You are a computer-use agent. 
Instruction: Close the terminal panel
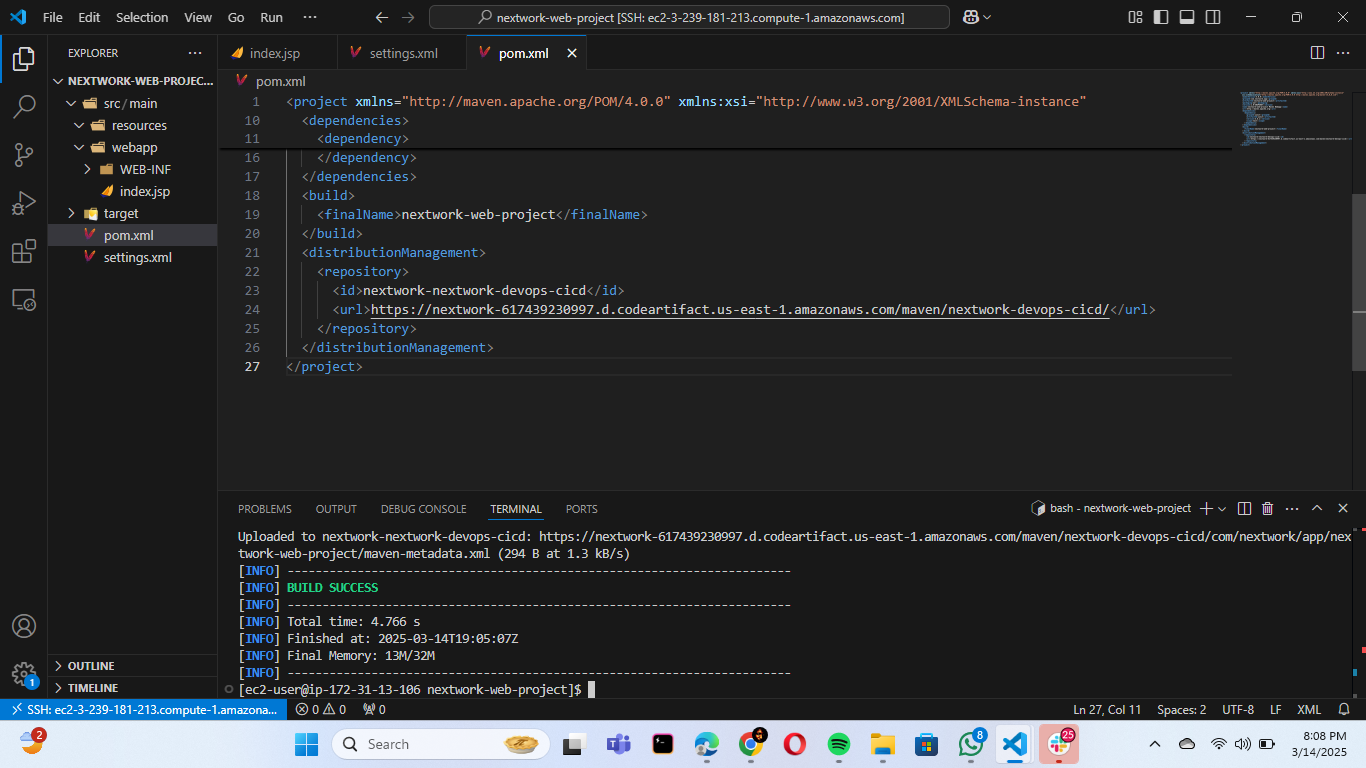[1342, 509]
